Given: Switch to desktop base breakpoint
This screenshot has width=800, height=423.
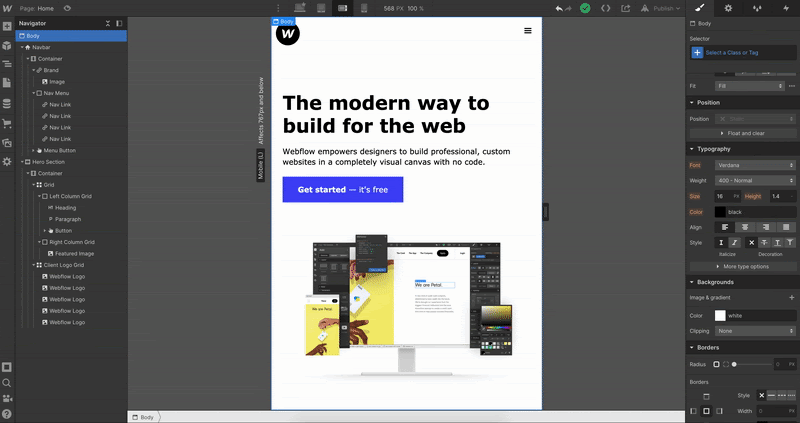Looking at the screenshot, I should (x=300, y=8).
